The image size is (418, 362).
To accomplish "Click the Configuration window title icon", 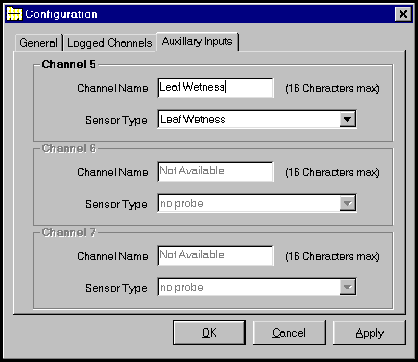I will pos(15,14).
